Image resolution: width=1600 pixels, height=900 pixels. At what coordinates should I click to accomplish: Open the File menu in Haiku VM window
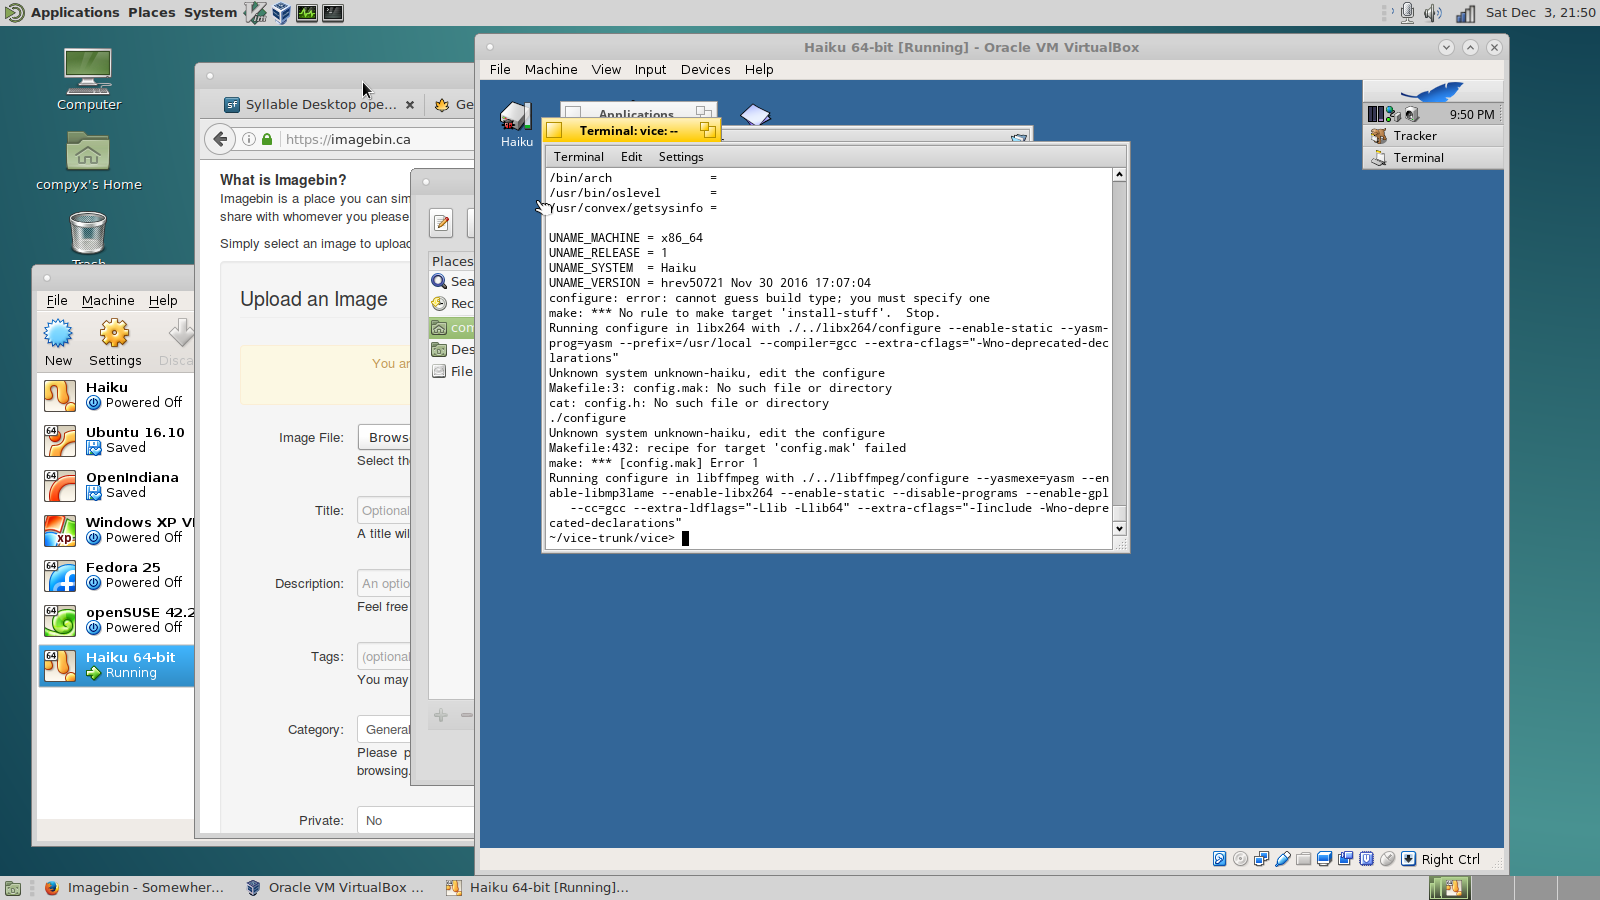pyautogui.click(x=500, y=69)
